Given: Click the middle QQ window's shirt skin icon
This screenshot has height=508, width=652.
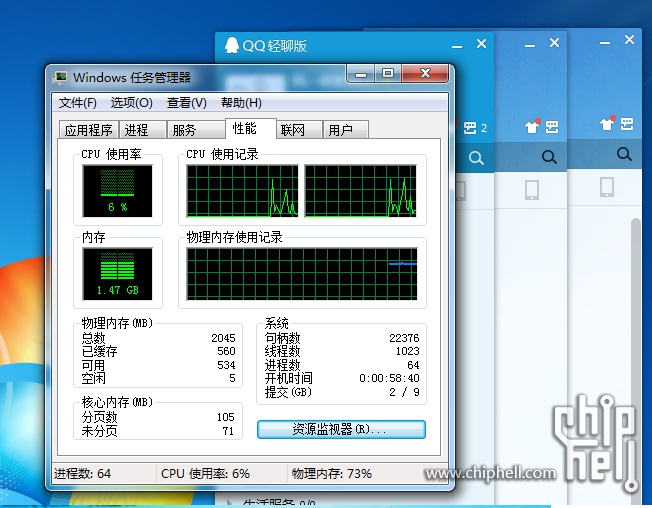Looking at the screenshot, I should coord(532,126).
